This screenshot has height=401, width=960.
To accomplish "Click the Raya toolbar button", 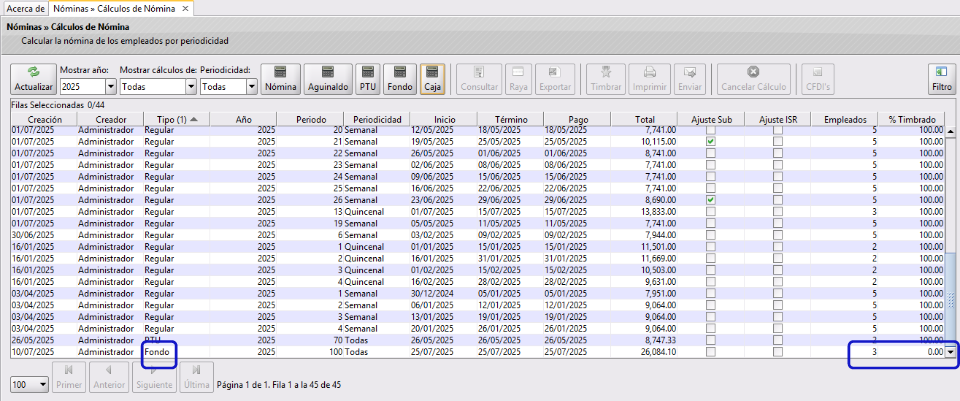I will point(518,79).
